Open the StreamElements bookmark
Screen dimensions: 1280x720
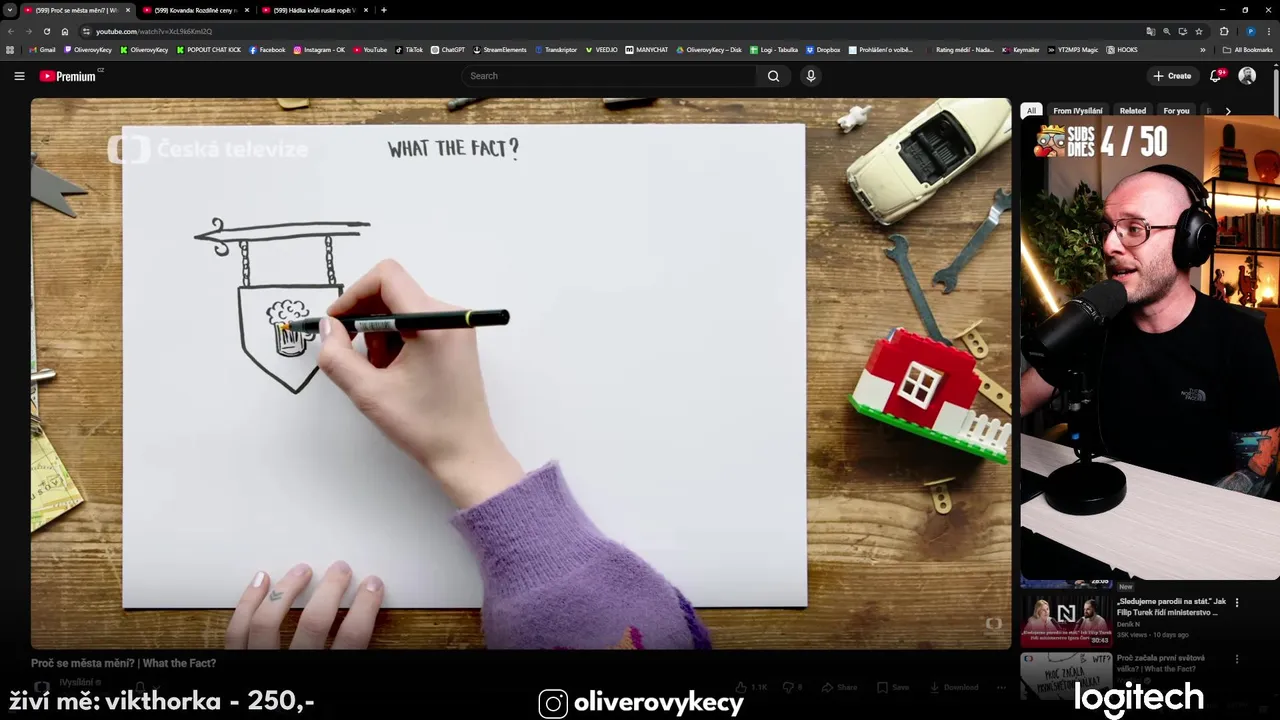point(500,49)
